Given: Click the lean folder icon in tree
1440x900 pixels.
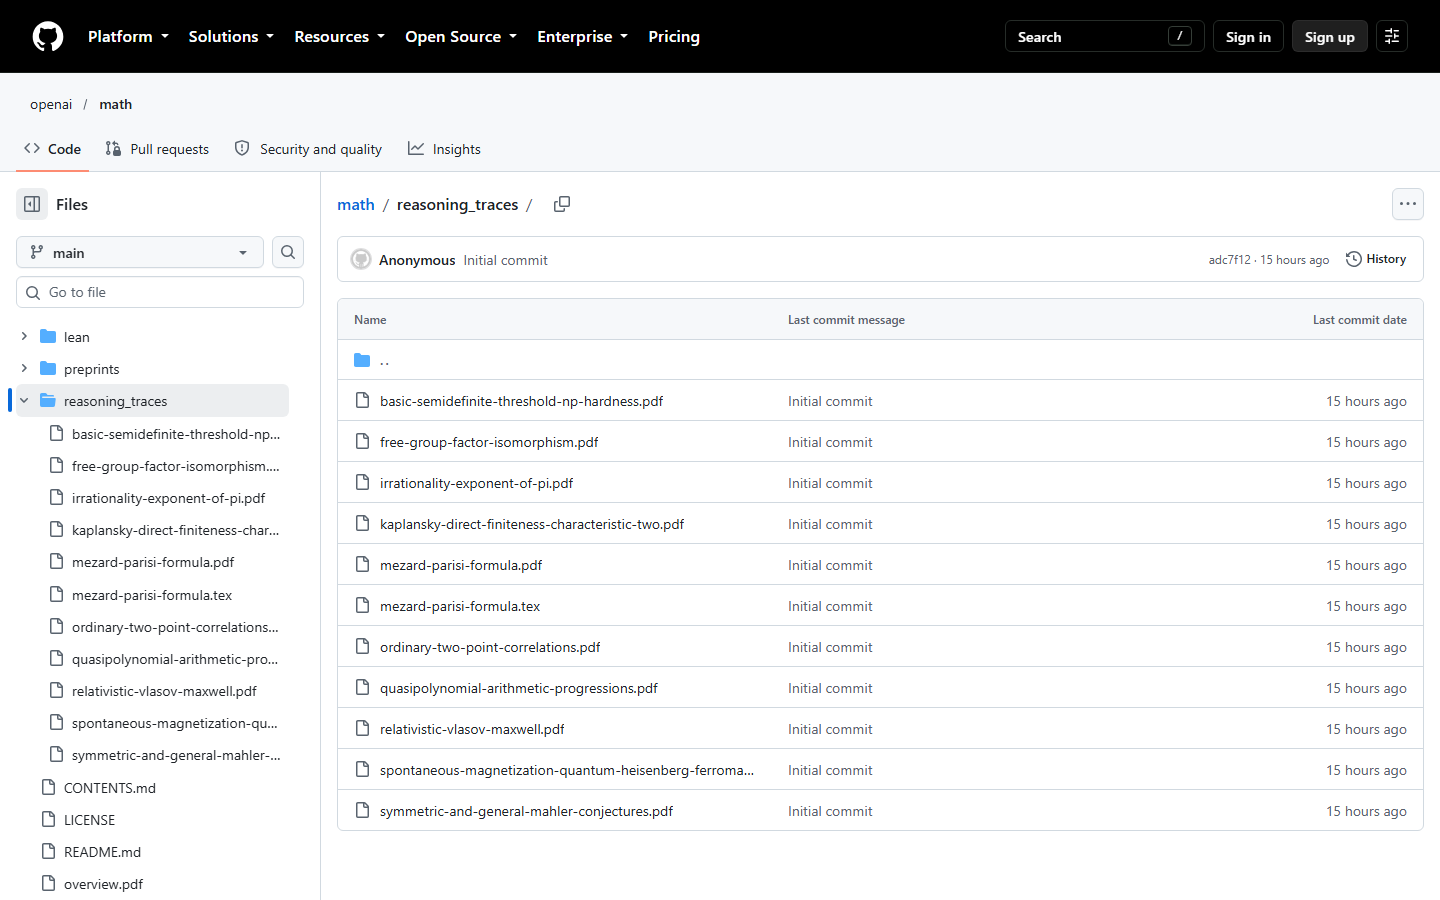Looking at the screenshot, I should click(48, 337).
